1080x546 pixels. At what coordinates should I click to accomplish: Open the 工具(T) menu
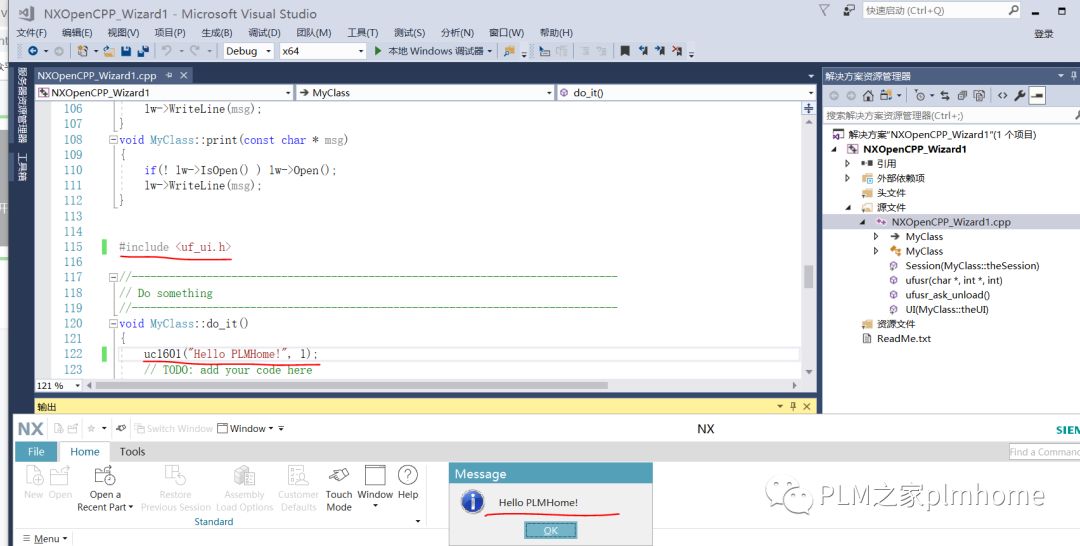(x=362, y=32)
